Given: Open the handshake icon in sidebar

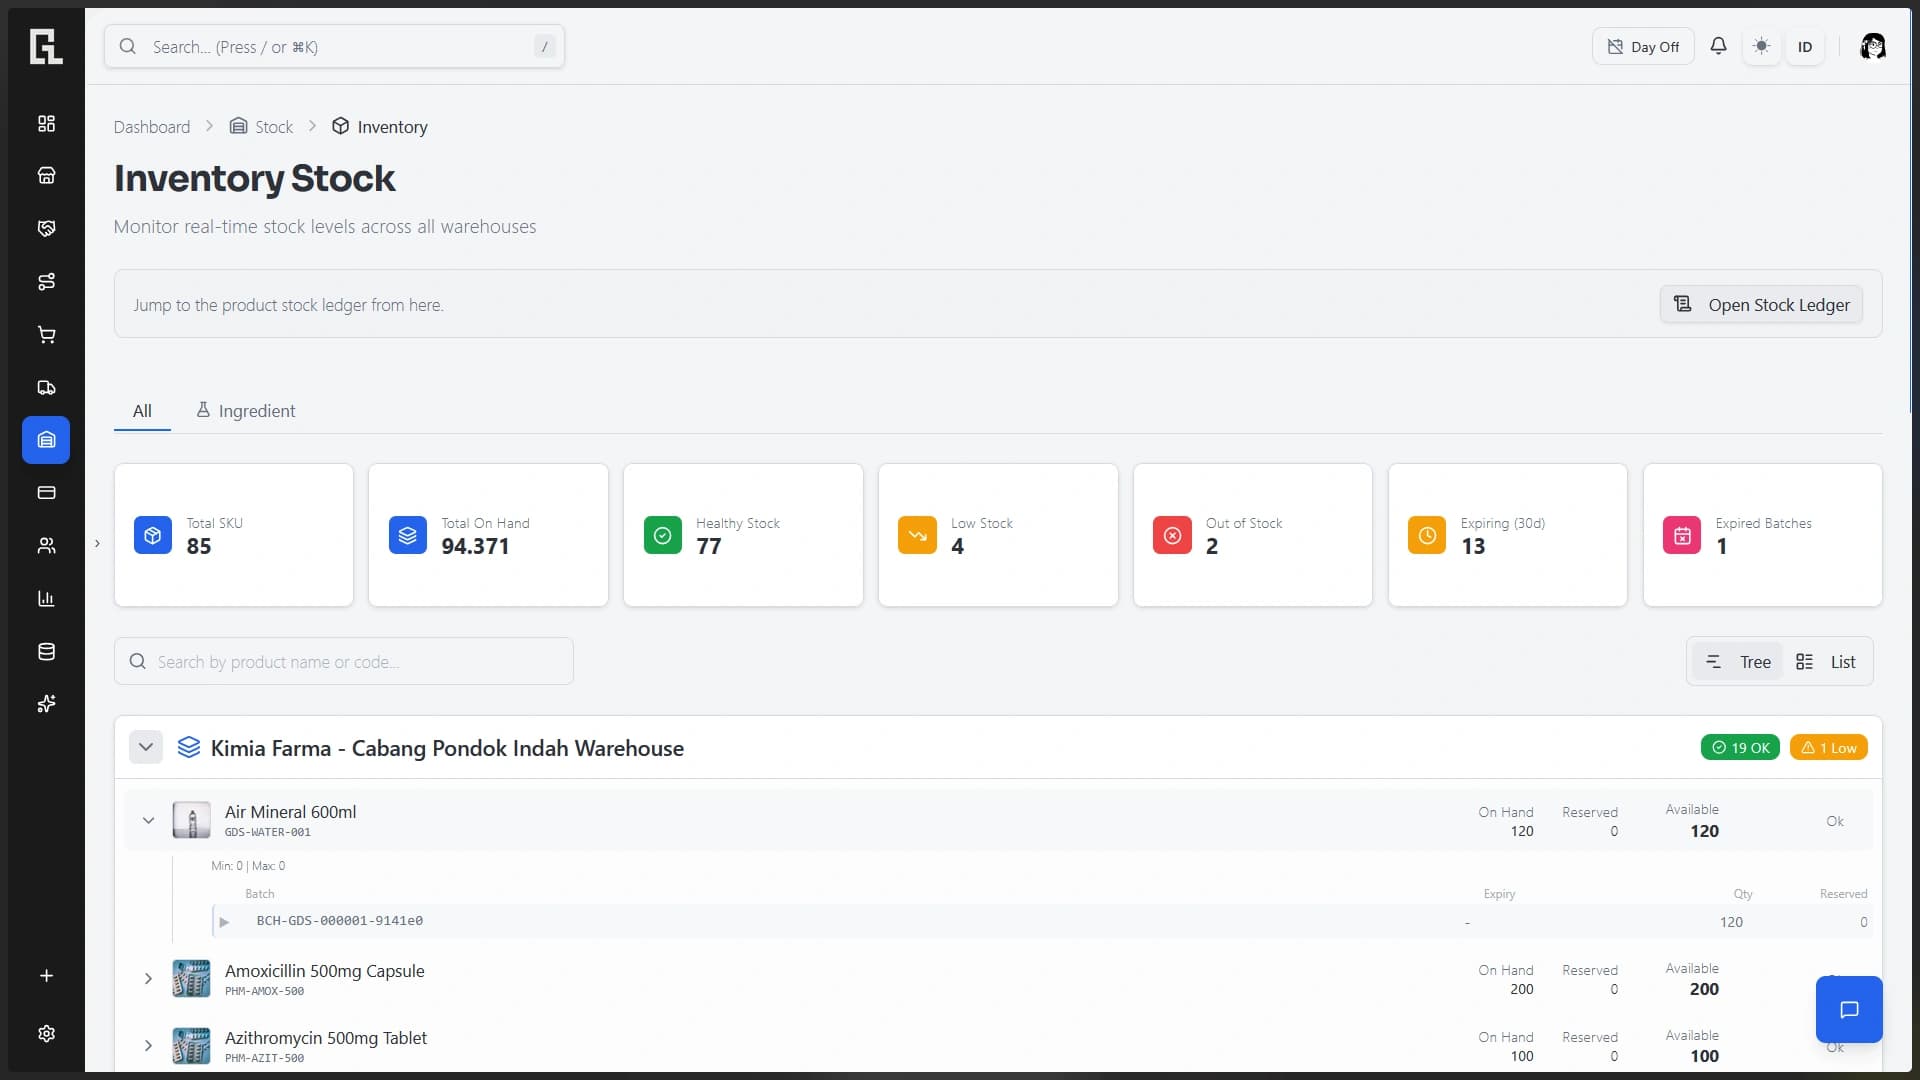Looking at the screenshot, I should pyautogui.click(x=46, y=229).
